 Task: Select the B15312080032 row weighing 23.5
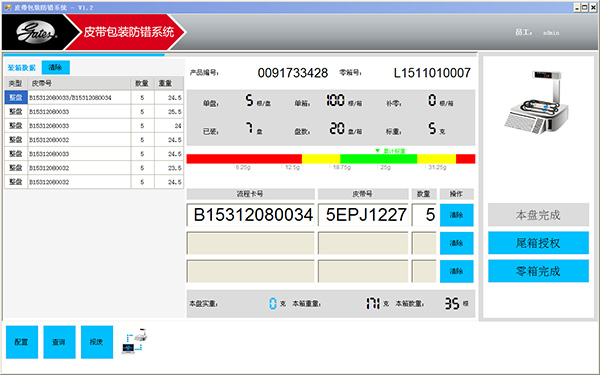click(94, 168)
